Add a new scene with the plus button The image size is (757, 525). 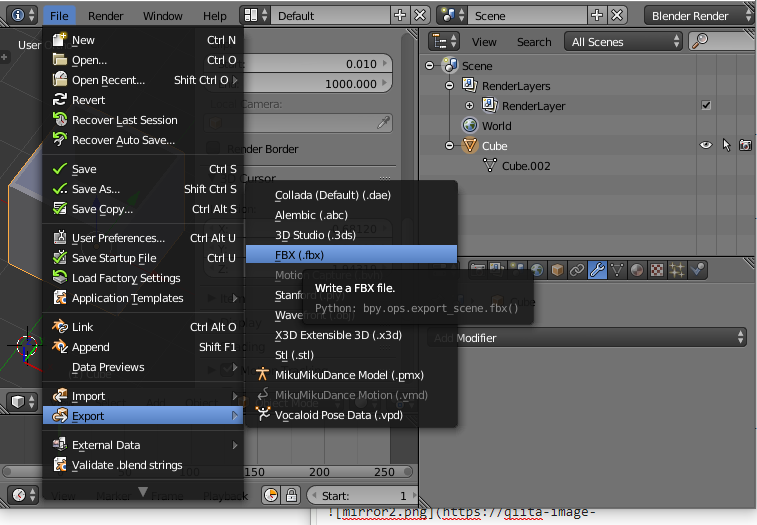[597, 15]
